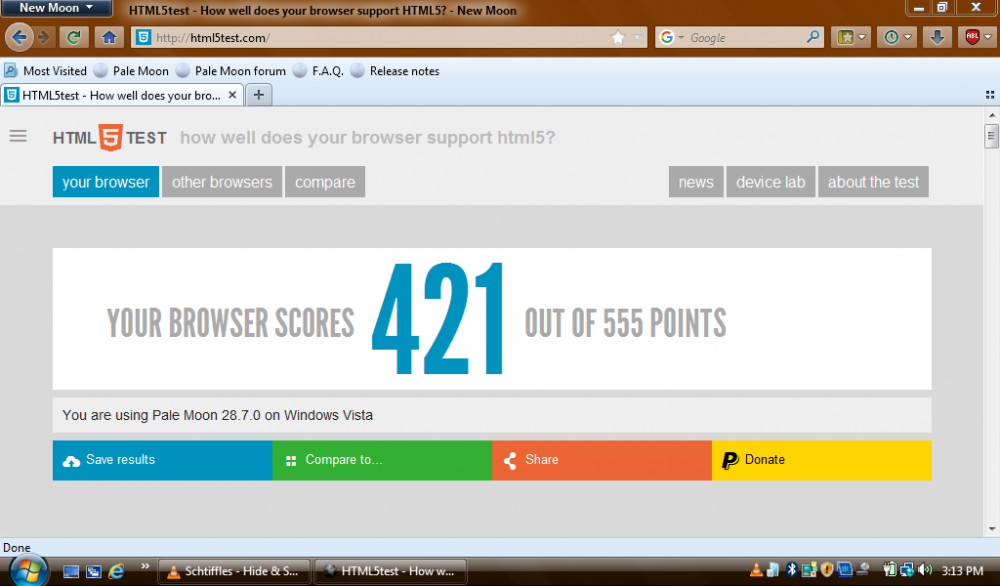Click the Downloads arrow icon
This screenshot has width=1000, height=586.
click(937, 36)
